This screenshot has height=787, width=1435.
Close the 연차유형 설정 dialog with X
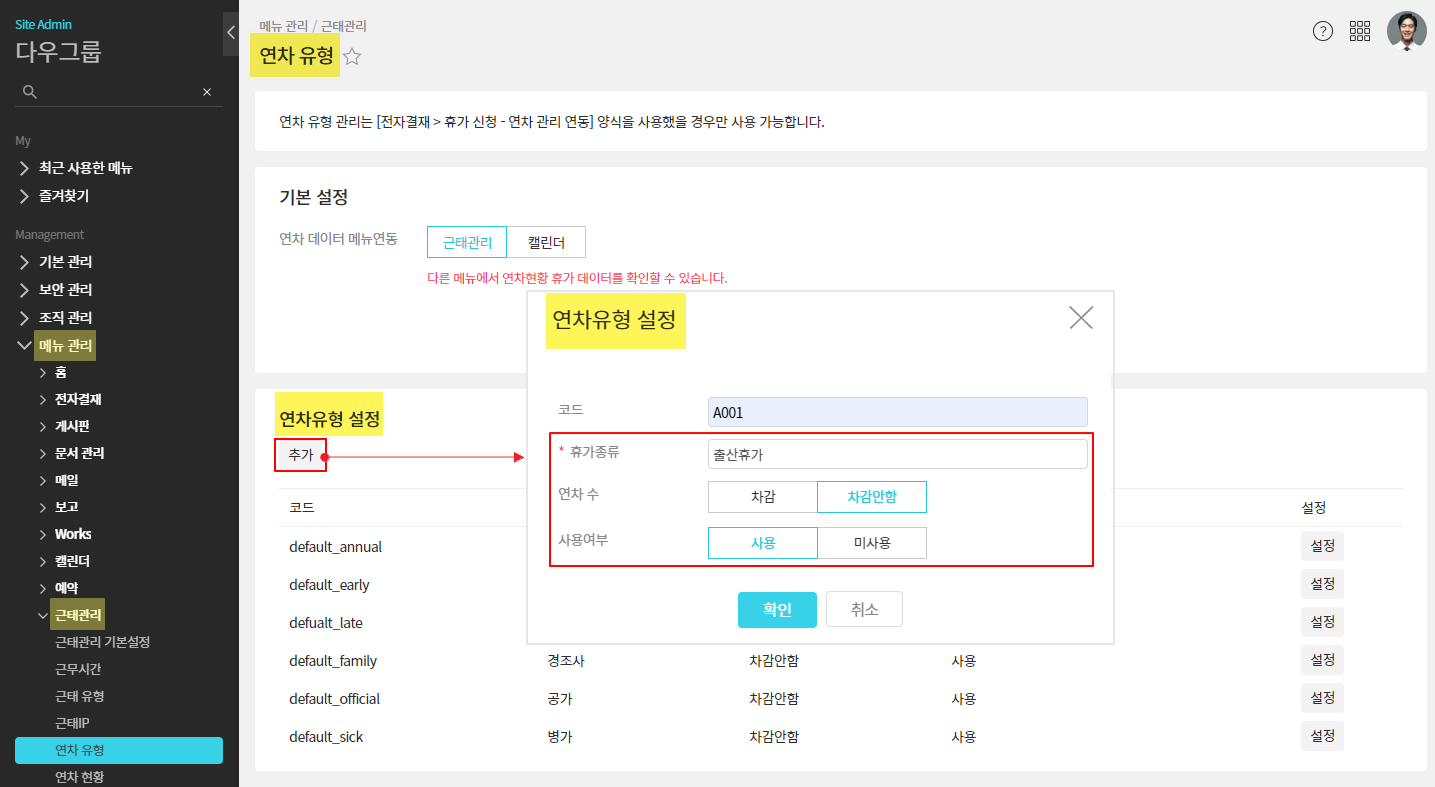[x=1080, y=318]
